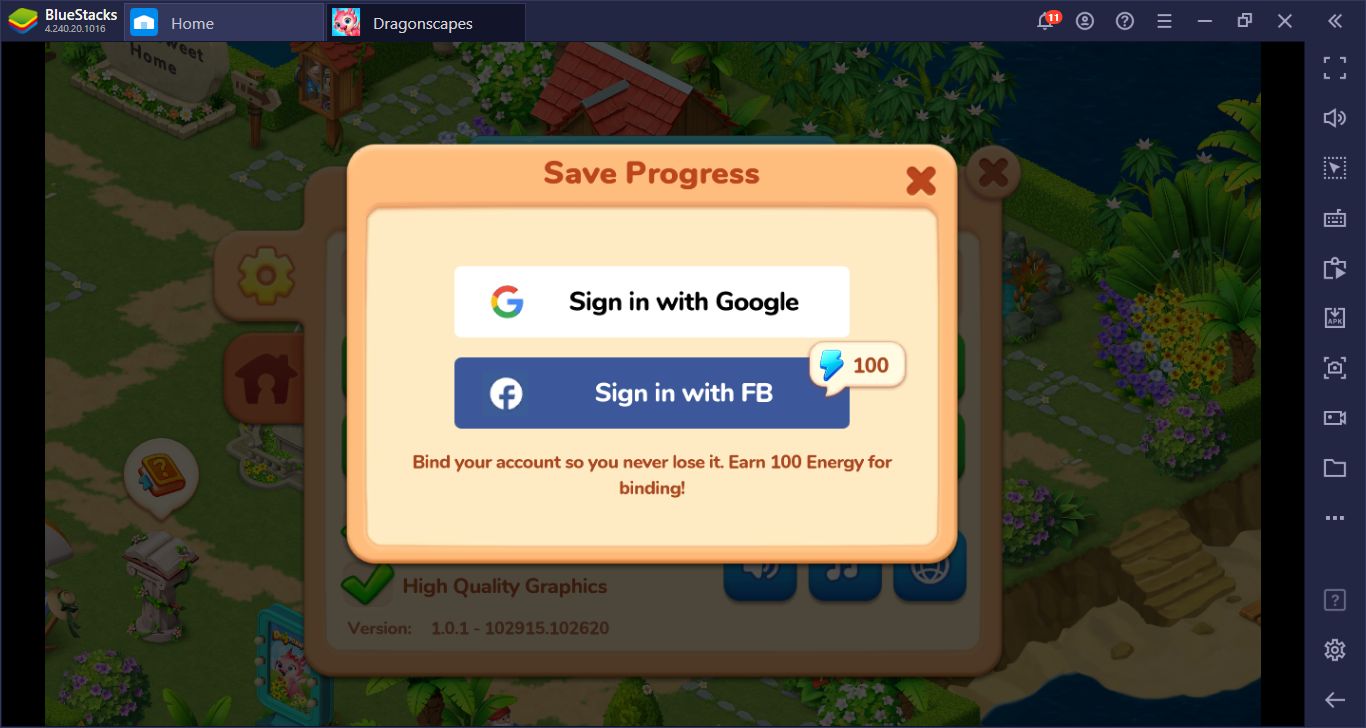
Task: Open the keyboard controls icon
Action: (x=1335, y=218)
